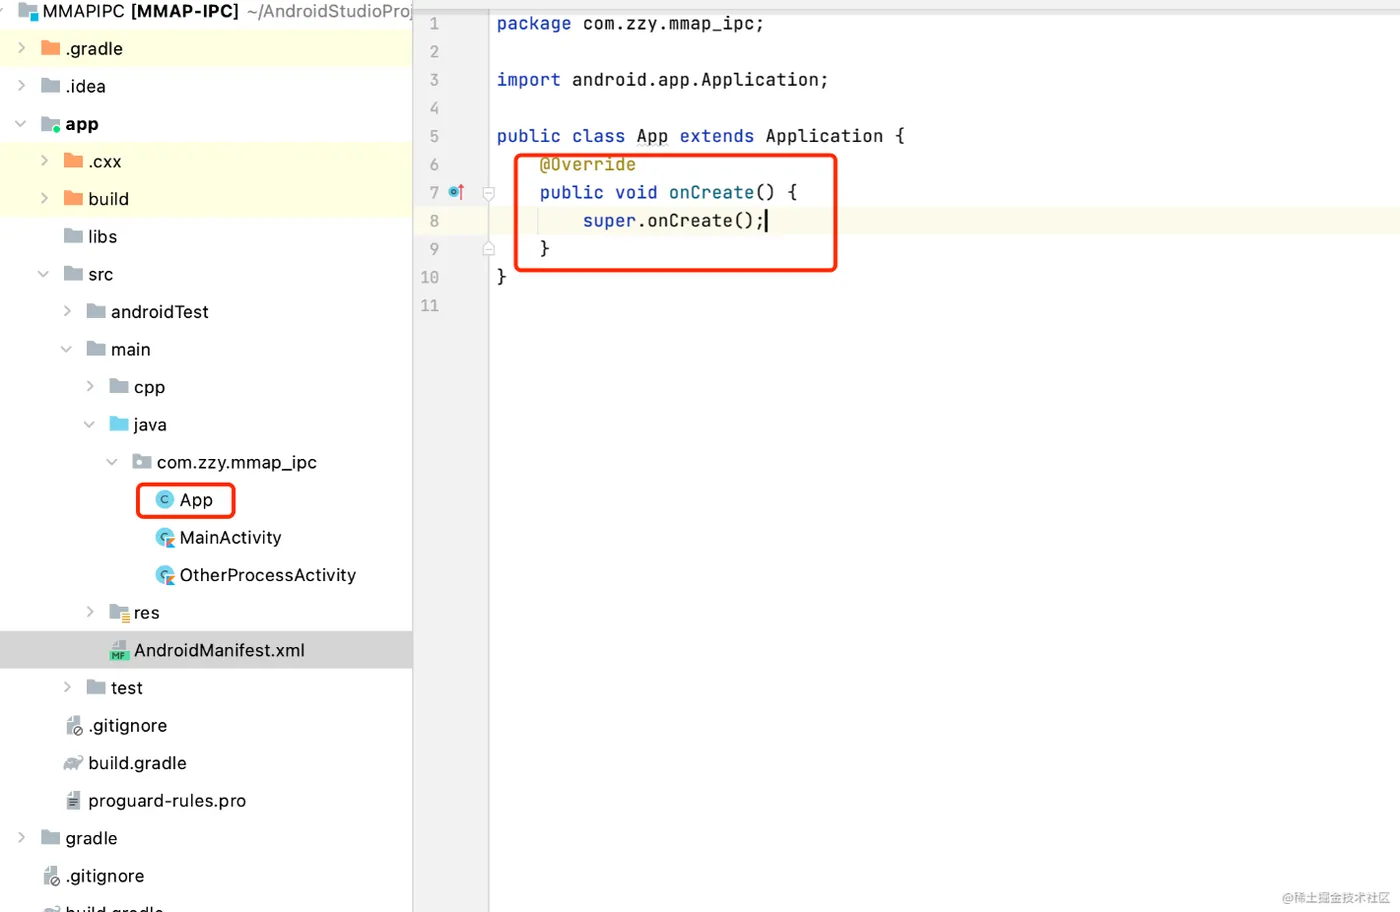
Task: Click line number 5 in the gutter
Action: tap(434, 136)
